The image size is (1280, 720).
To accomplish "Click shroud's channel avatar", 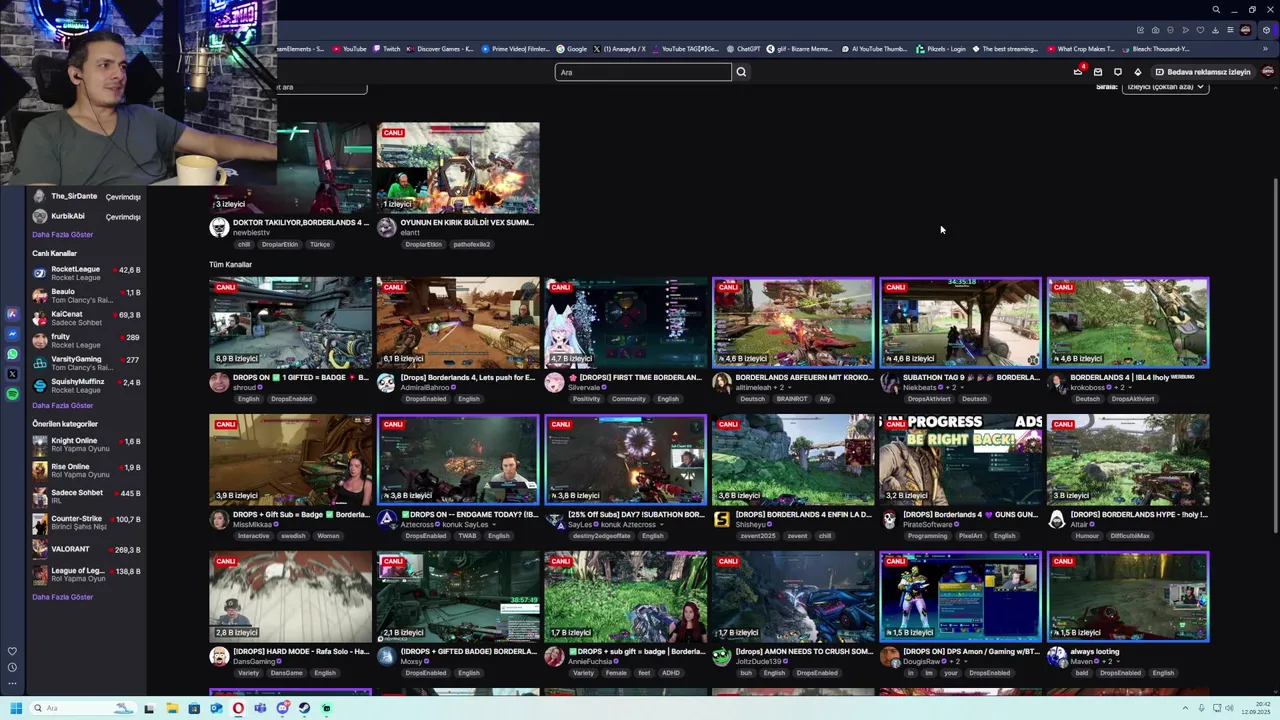I will click(218, 383).
